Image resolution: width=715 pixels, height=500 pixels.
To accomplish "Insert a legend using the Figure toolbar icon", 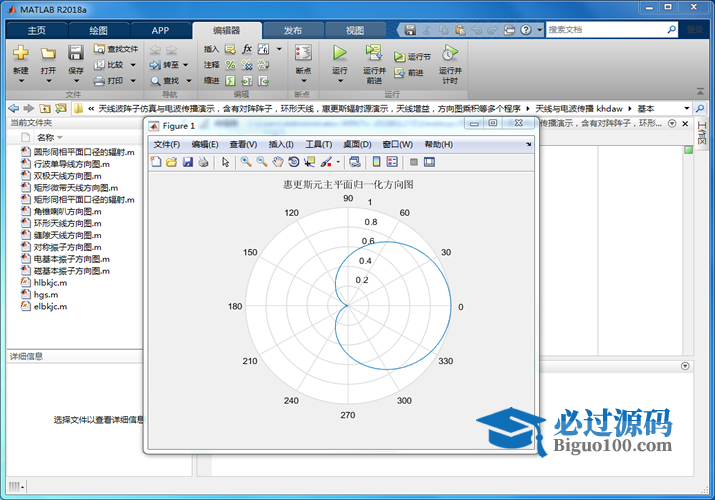I will pos(392,162).
